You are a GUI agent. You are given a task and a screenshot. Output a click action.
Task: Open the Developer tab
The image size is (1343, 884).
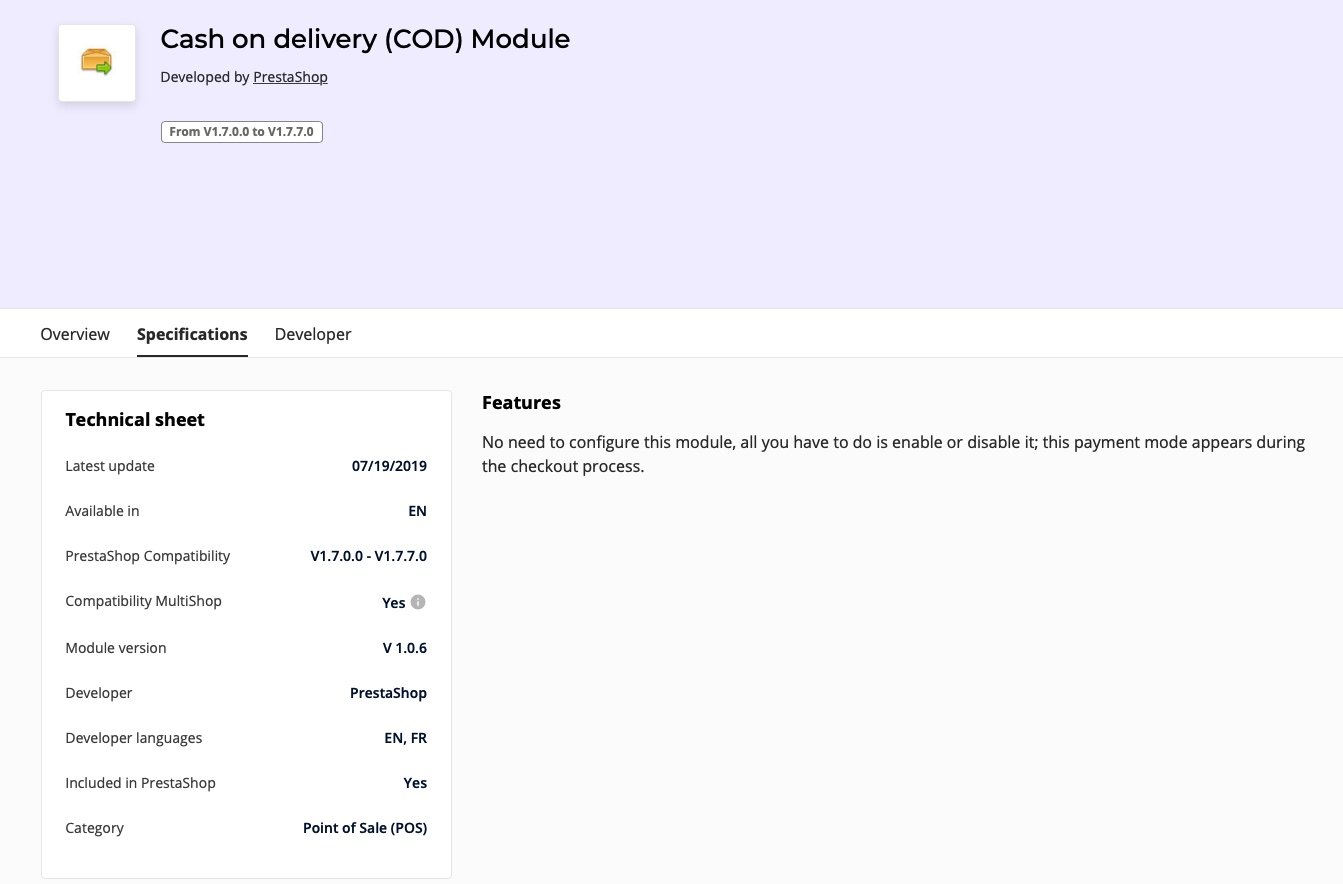[x=313, y=334]
